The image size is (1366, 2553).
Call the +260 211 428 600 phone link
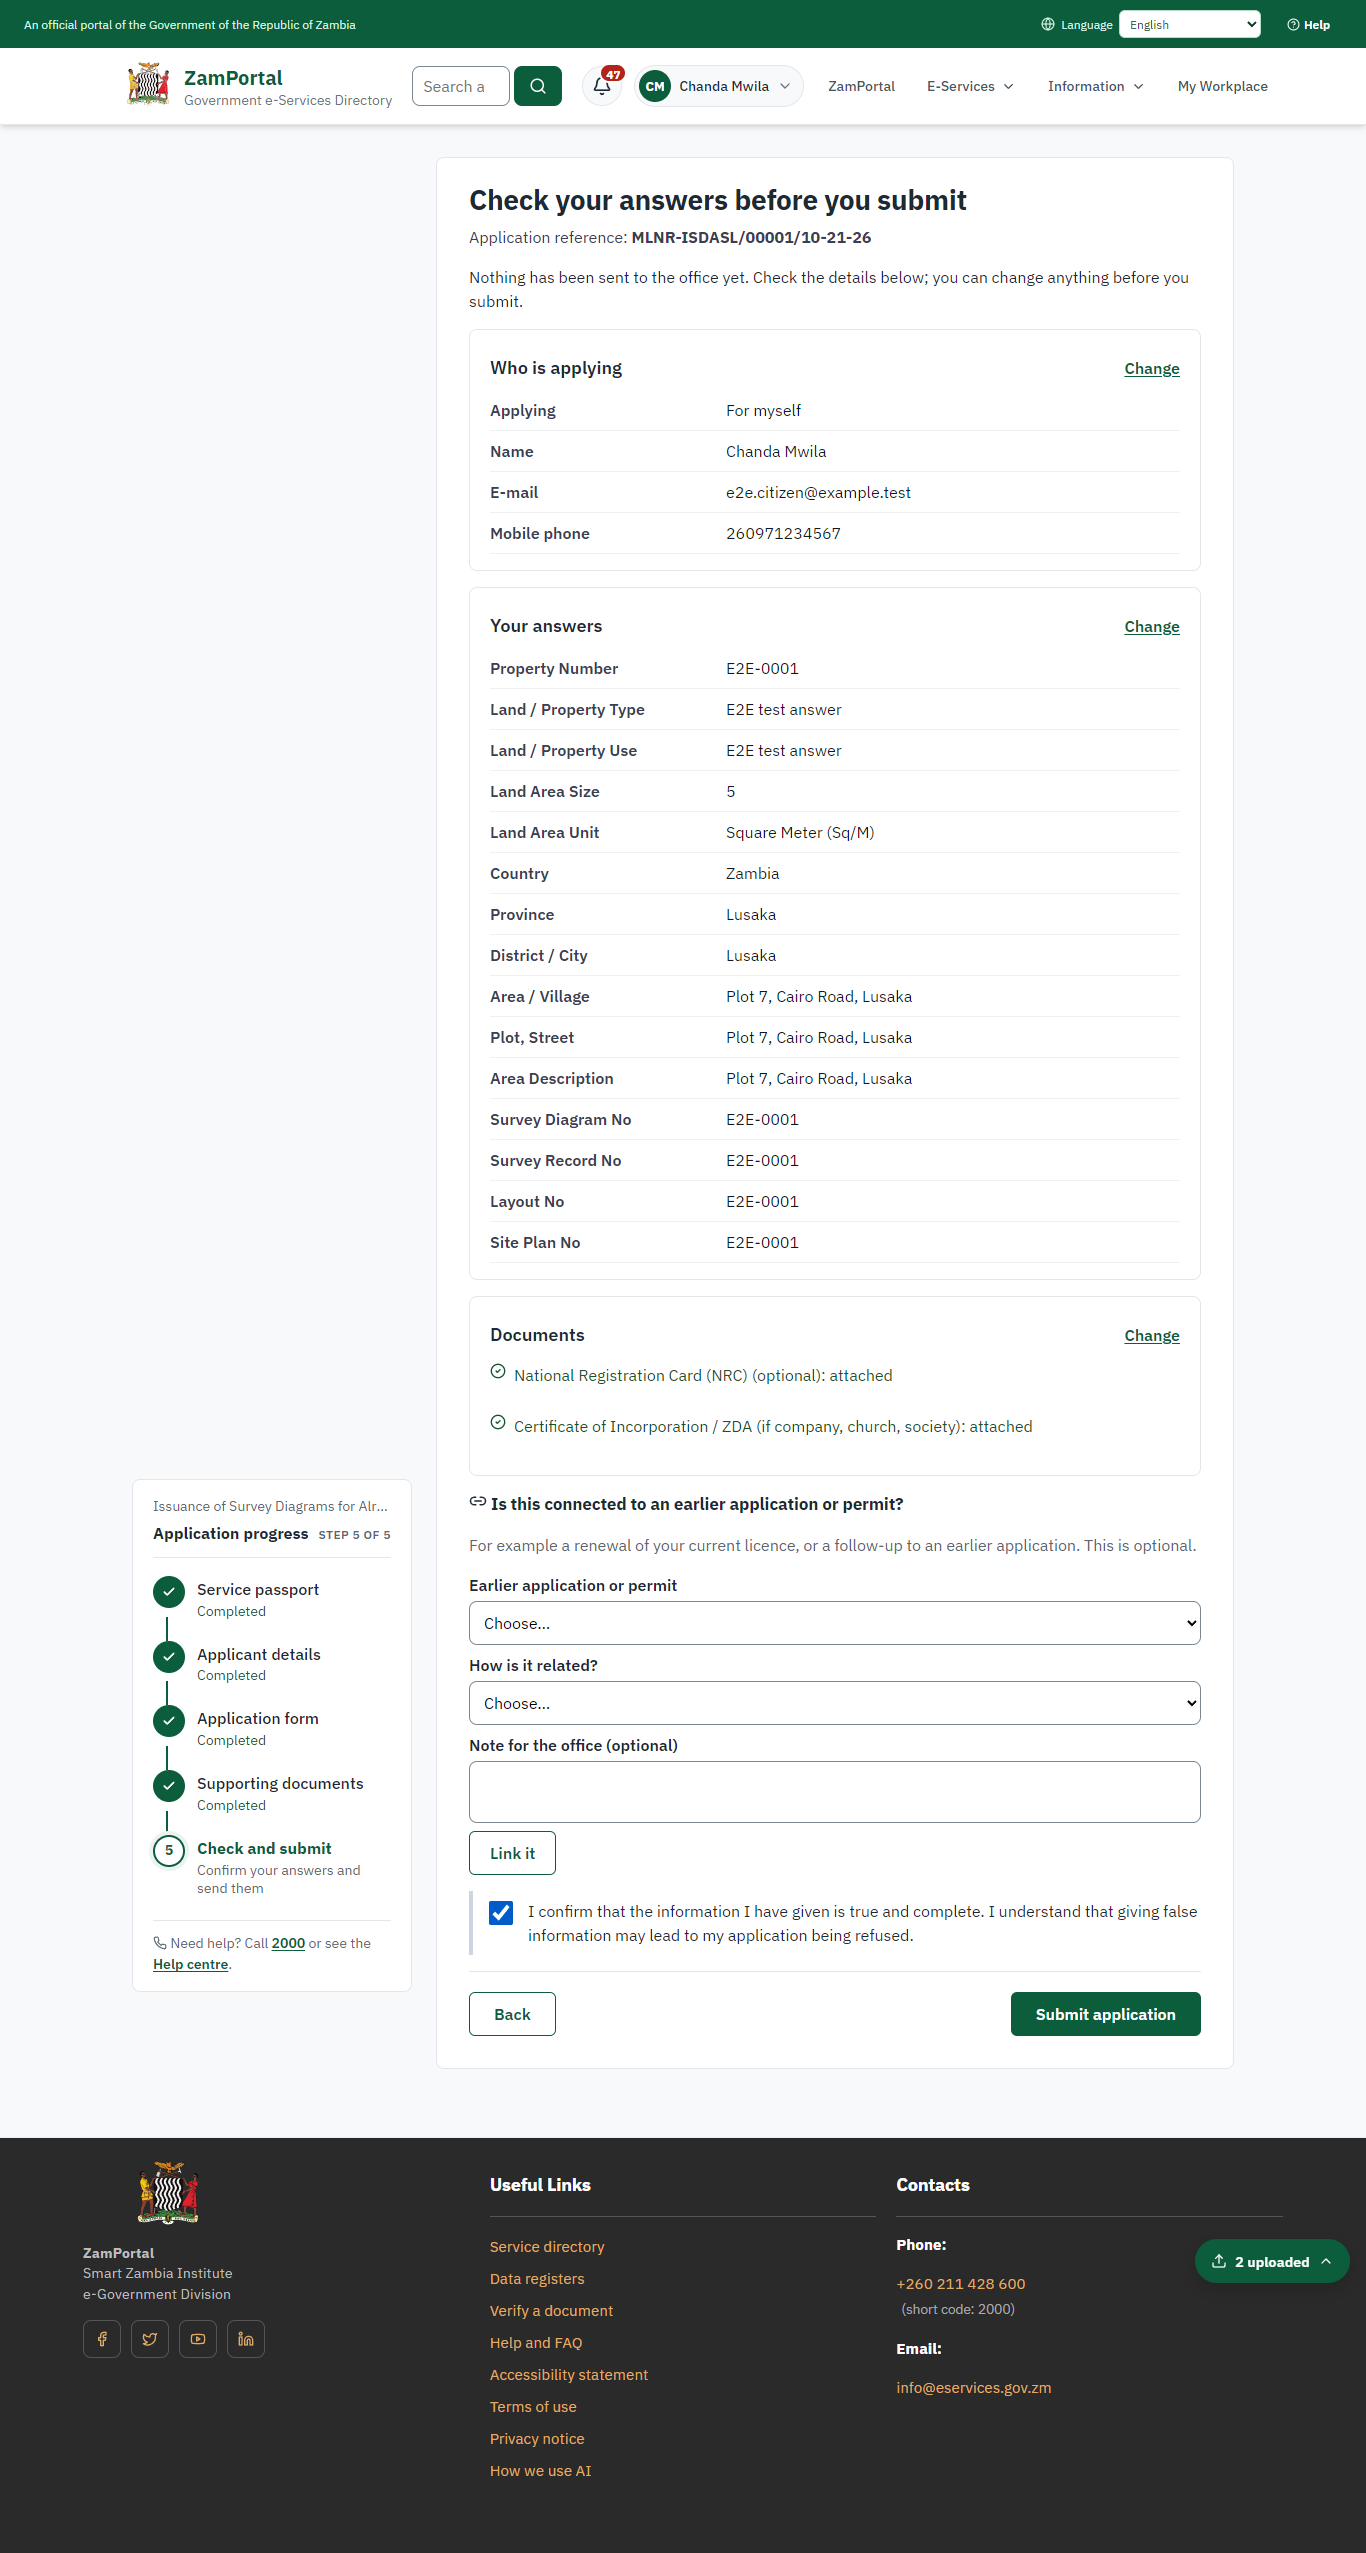pyautogui.click(x=961, y=2284)
